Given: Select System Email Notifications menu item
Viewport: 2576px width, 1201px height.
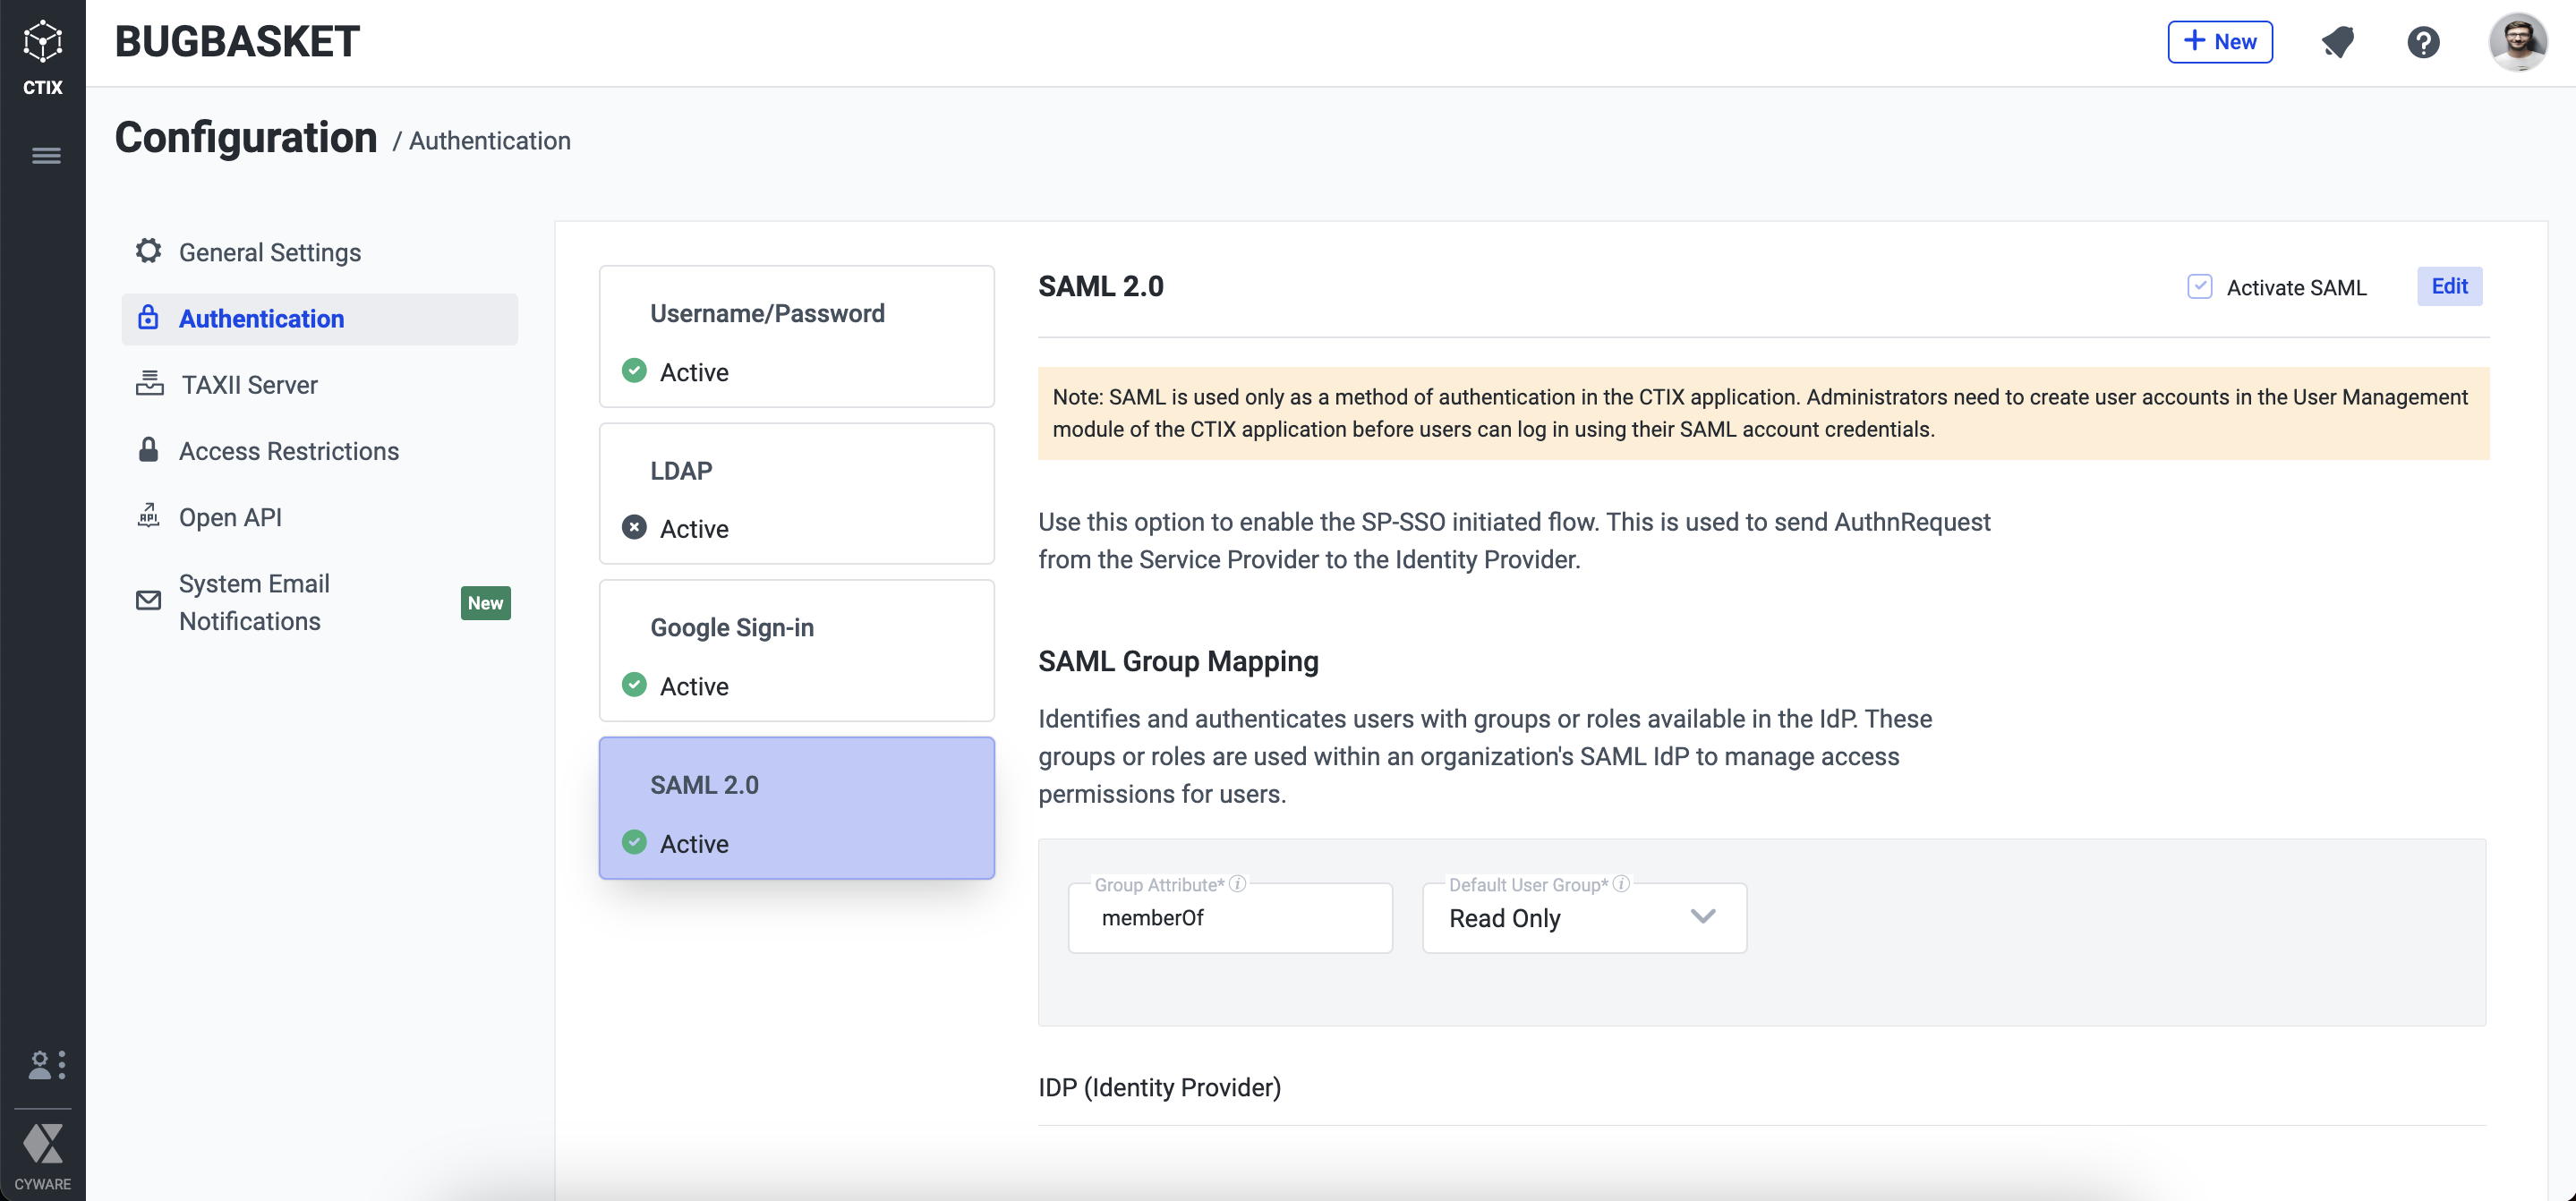Looking at the screenshot, I should [x=254, y=602].
